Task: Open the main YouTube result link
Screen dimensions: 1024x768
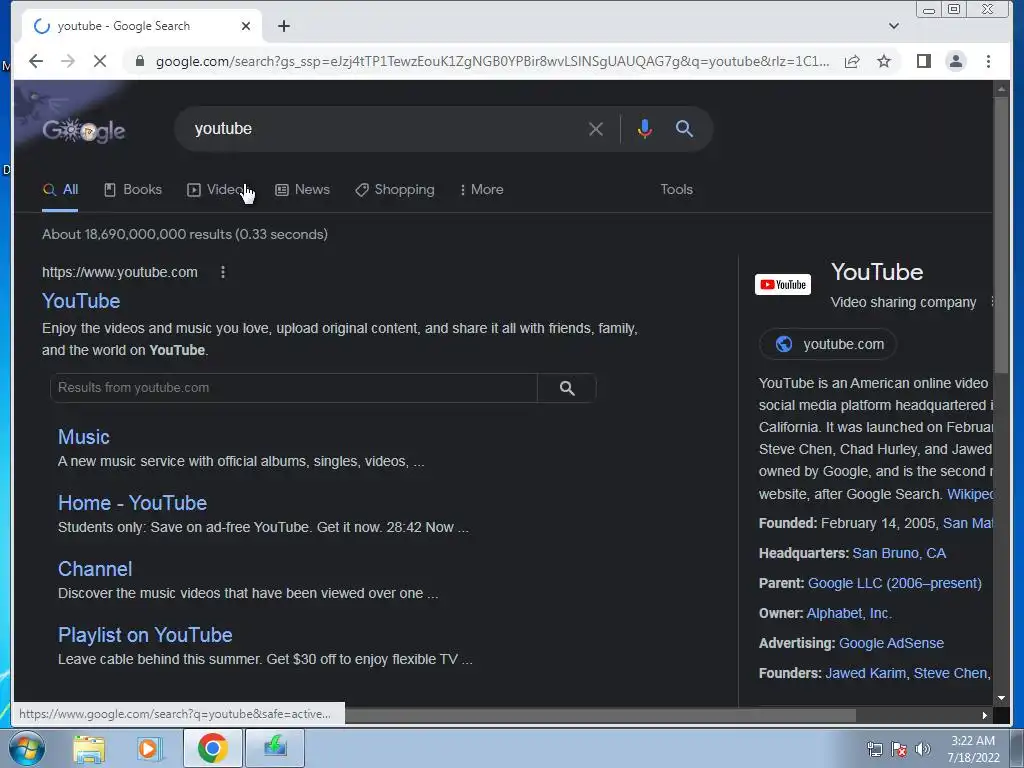Action: (x=81, y=301)
